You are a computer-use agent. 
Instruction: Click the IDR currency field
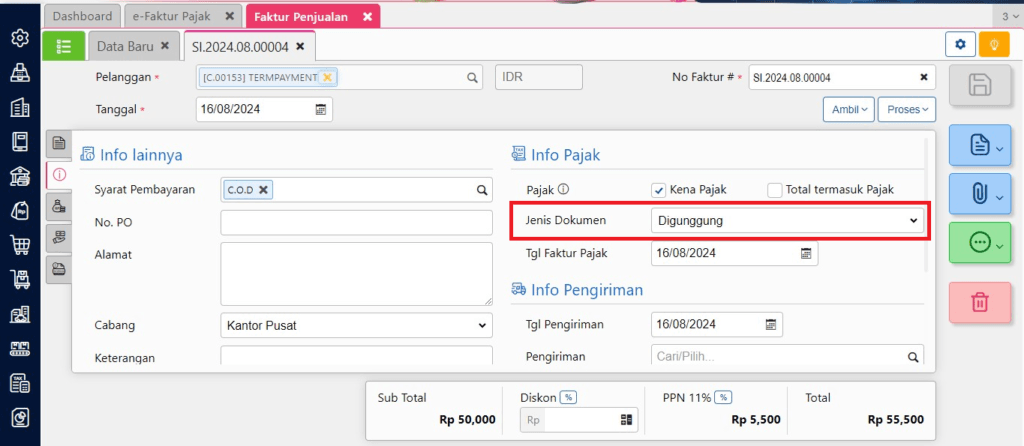[539, 77]
